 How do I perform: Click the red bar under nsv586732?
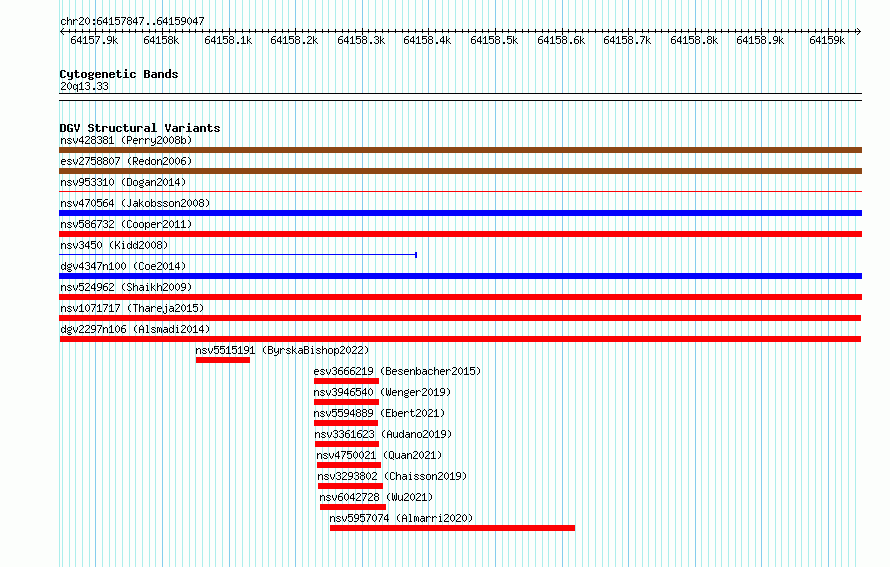tap(460, 234)
